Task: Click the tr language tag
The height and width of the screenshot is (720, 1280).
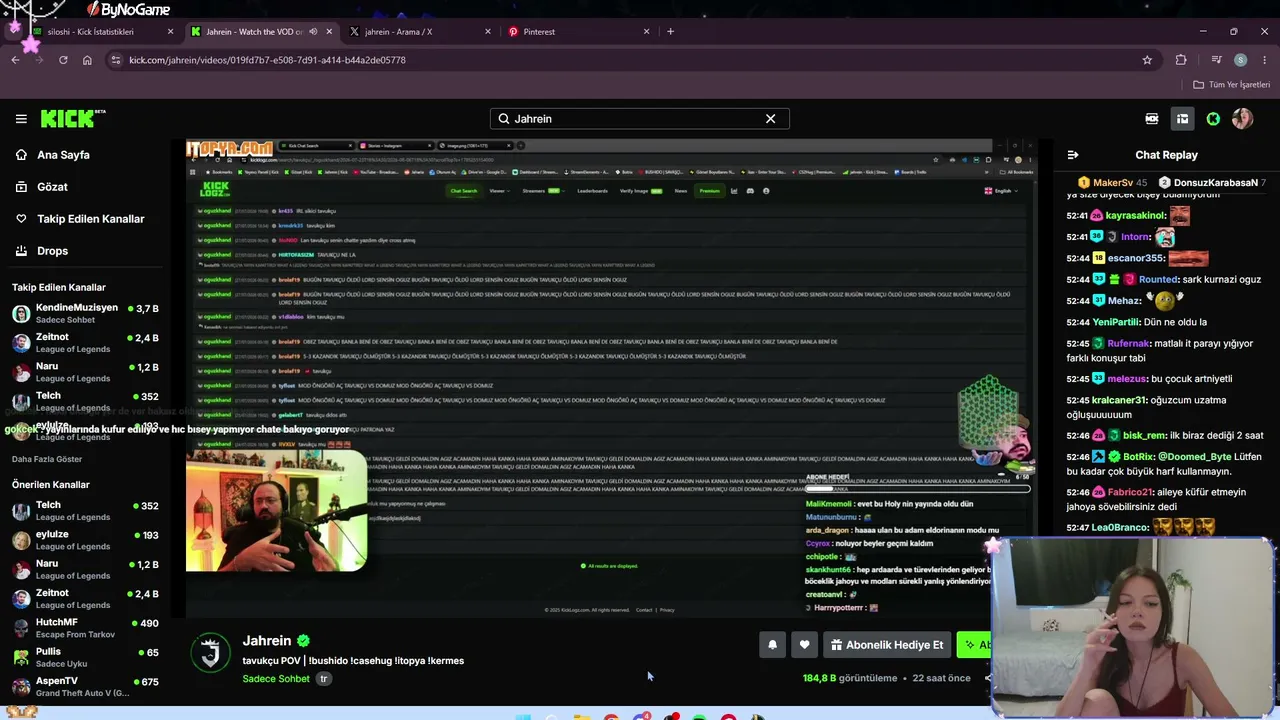Action: click(323, 679)
